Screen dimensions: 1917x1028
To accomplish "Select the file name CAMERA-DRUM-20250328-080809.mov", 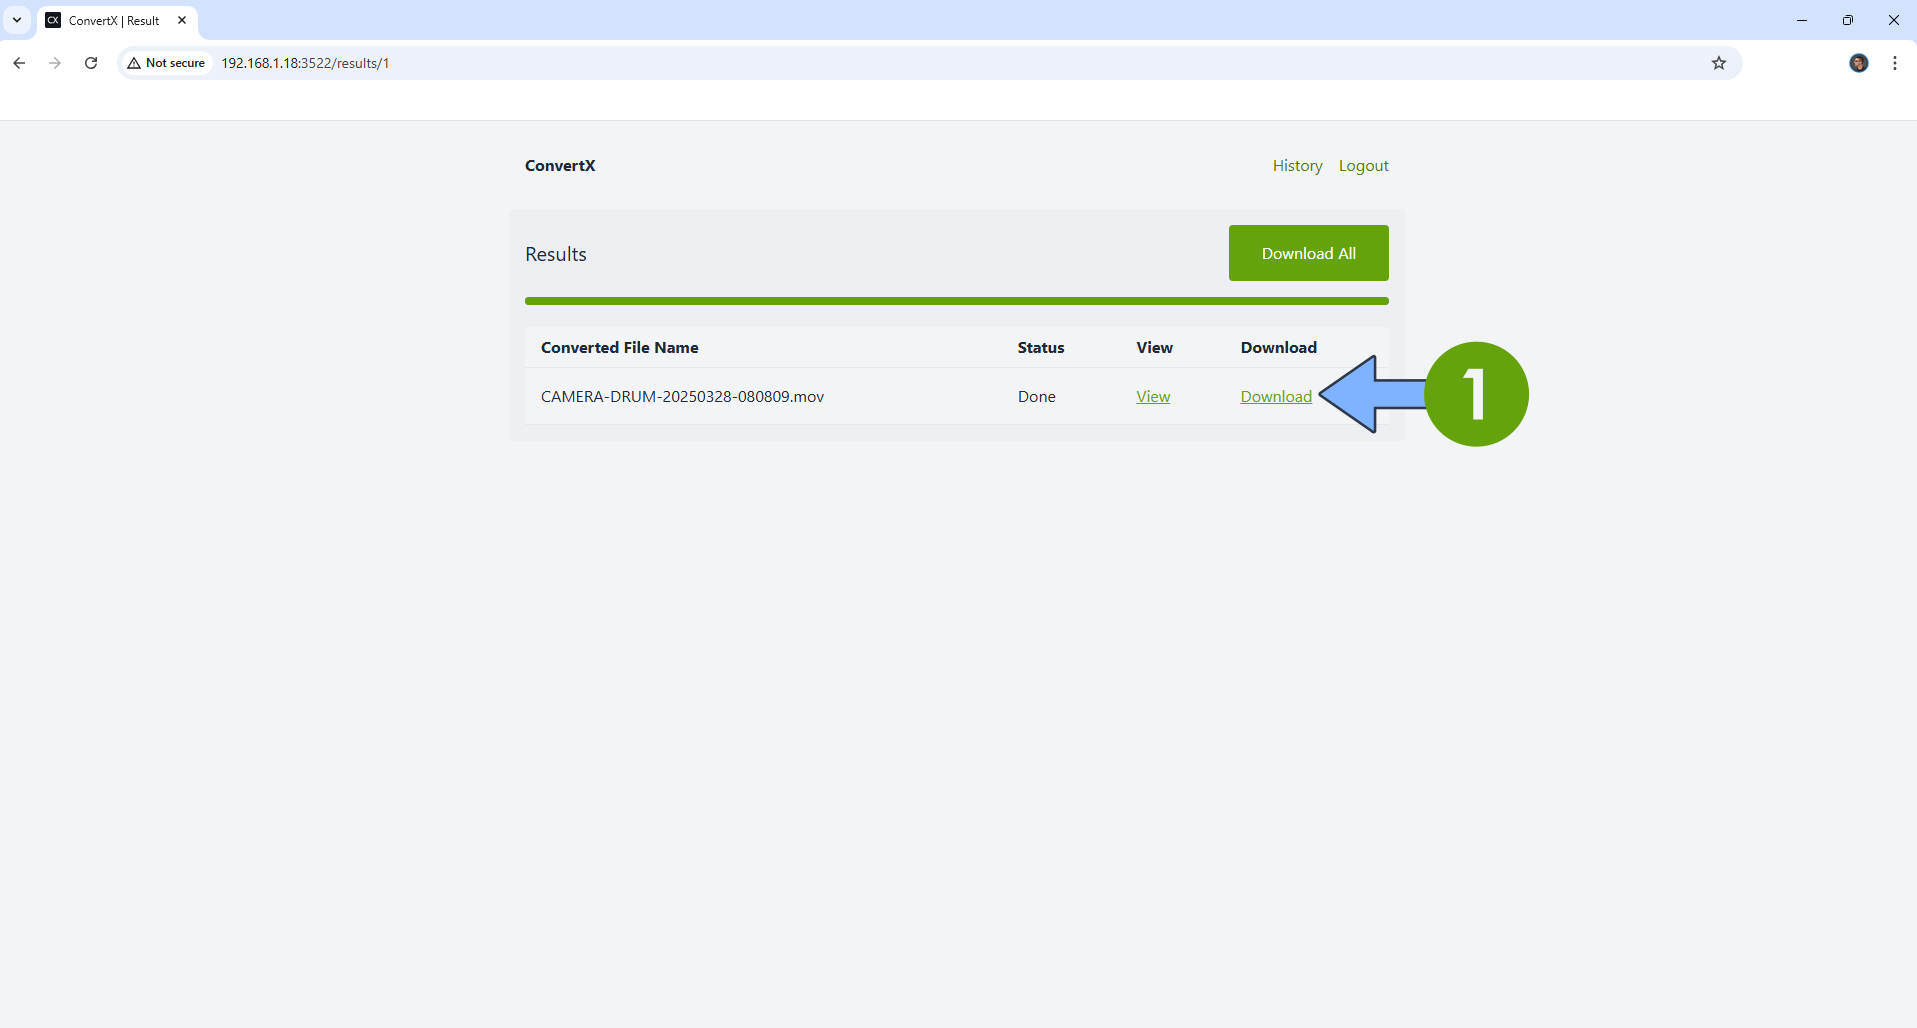I will [682, 397].
